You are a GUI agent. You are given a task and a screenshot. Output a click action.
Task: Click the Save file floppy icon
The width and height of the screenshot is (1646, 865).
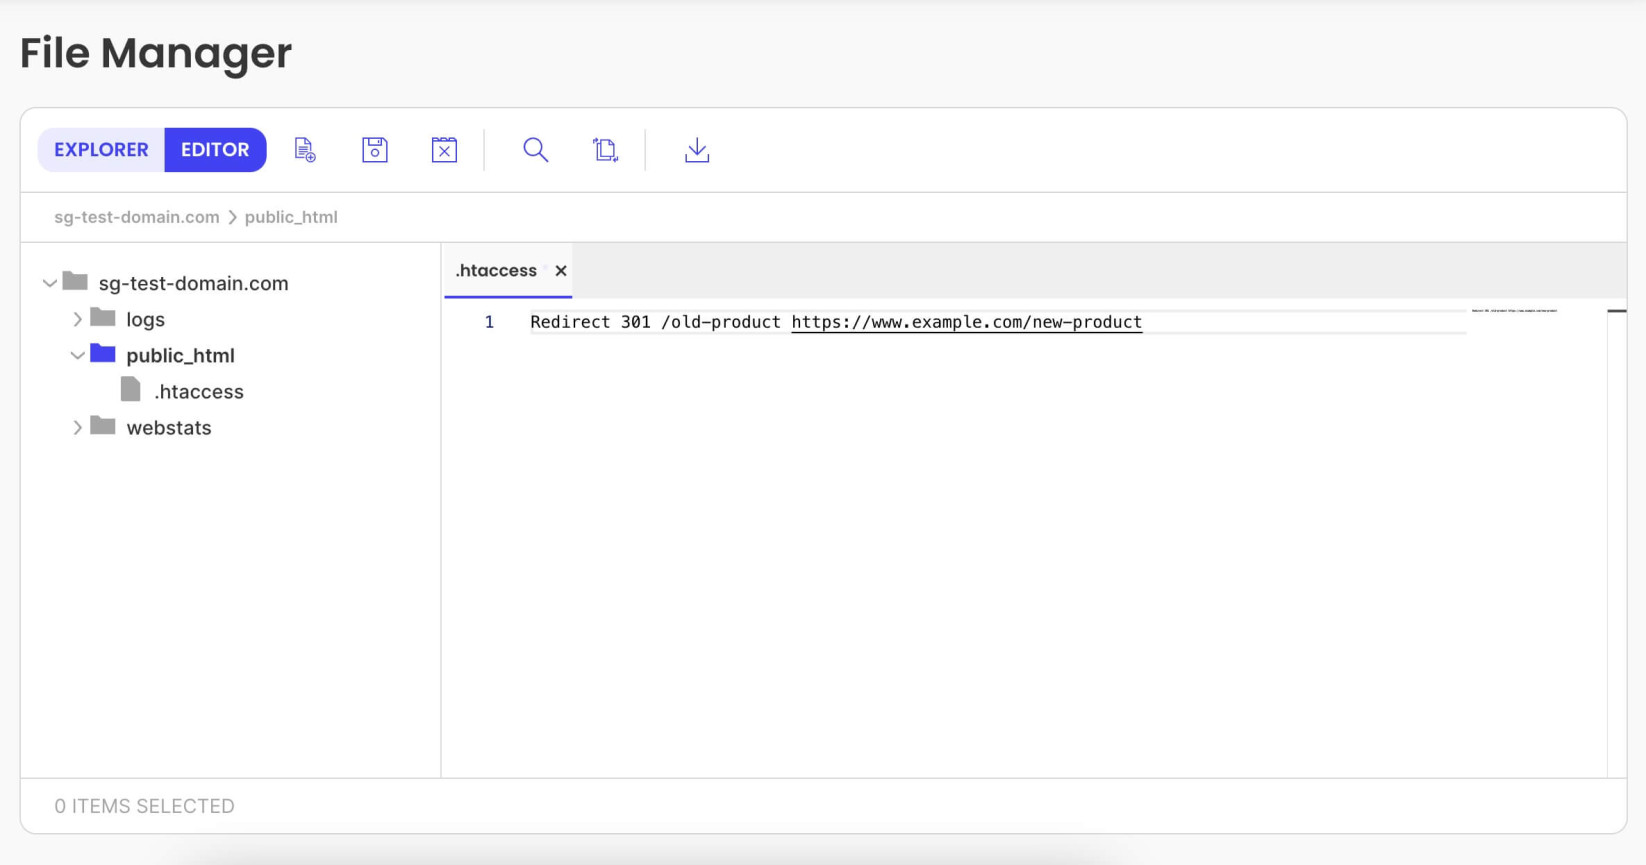(x=375, y=150)
